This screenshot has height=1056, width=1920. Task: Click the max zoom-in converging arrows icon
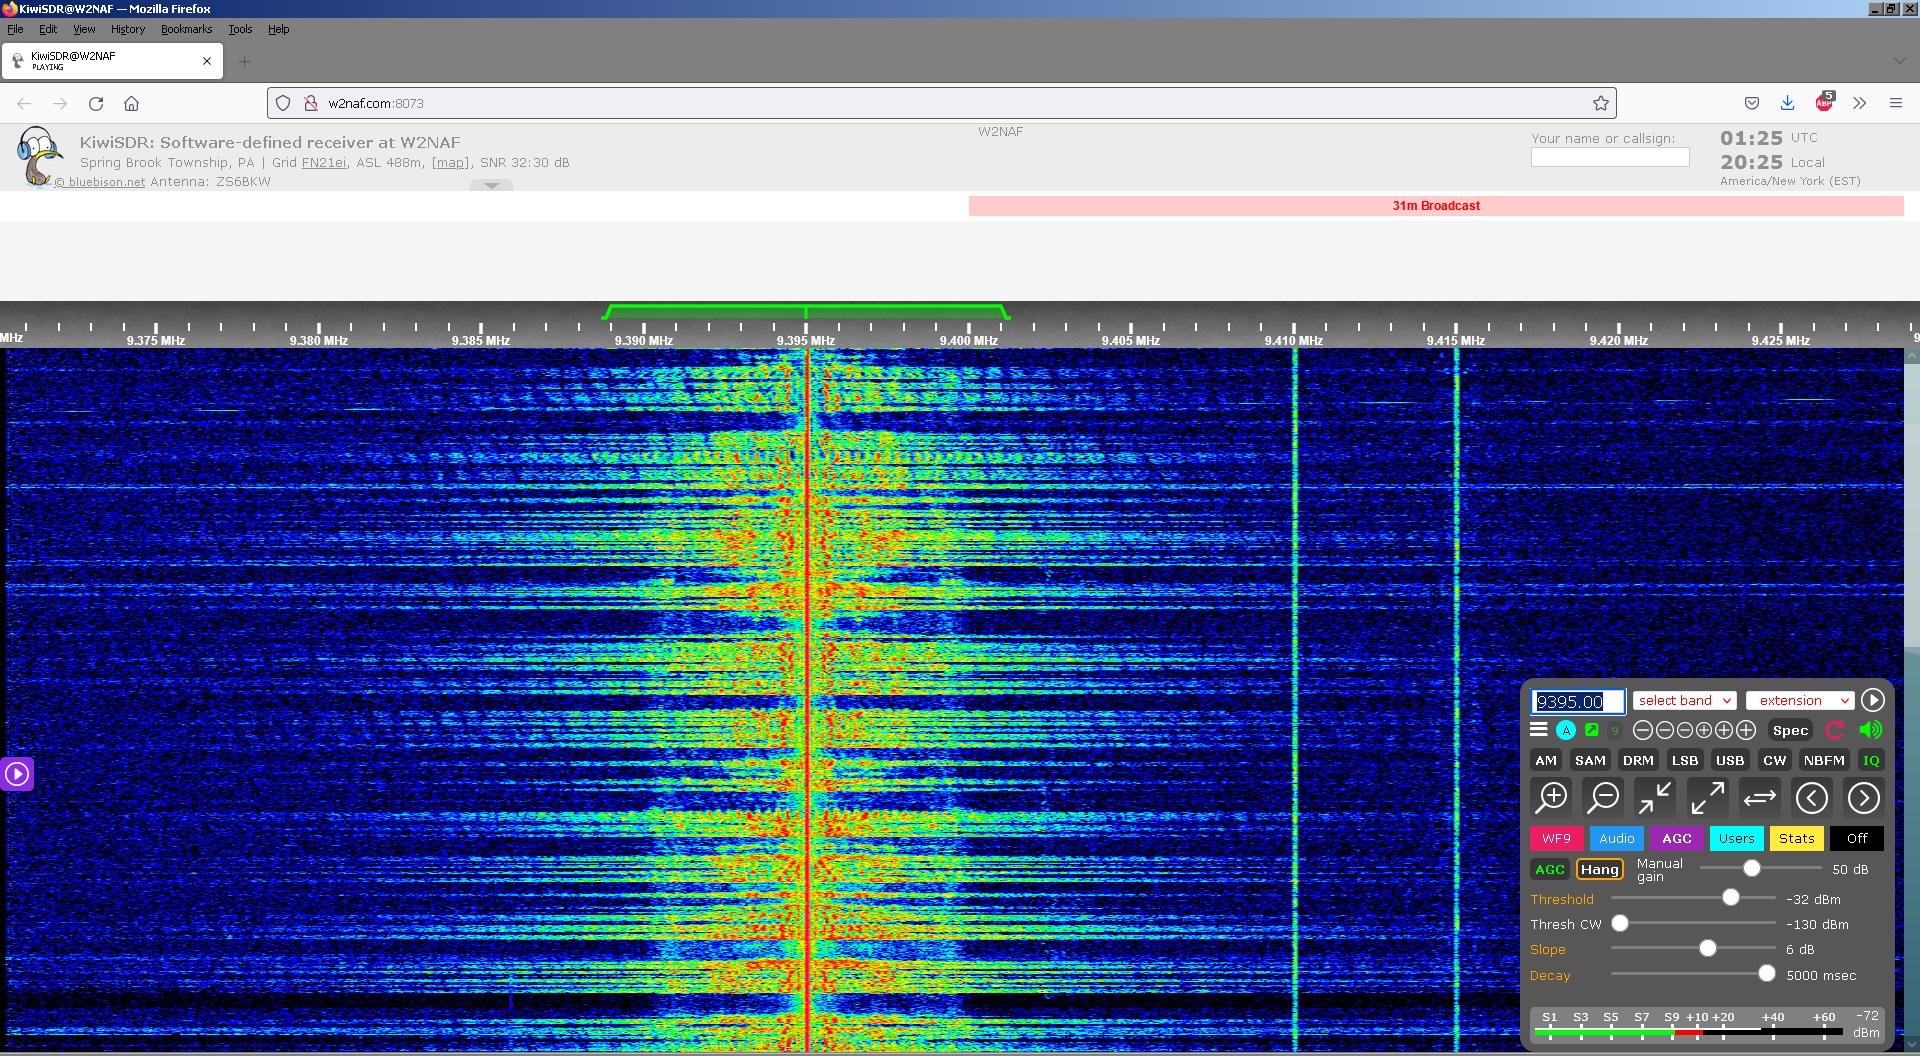[x=1655, y=798]
